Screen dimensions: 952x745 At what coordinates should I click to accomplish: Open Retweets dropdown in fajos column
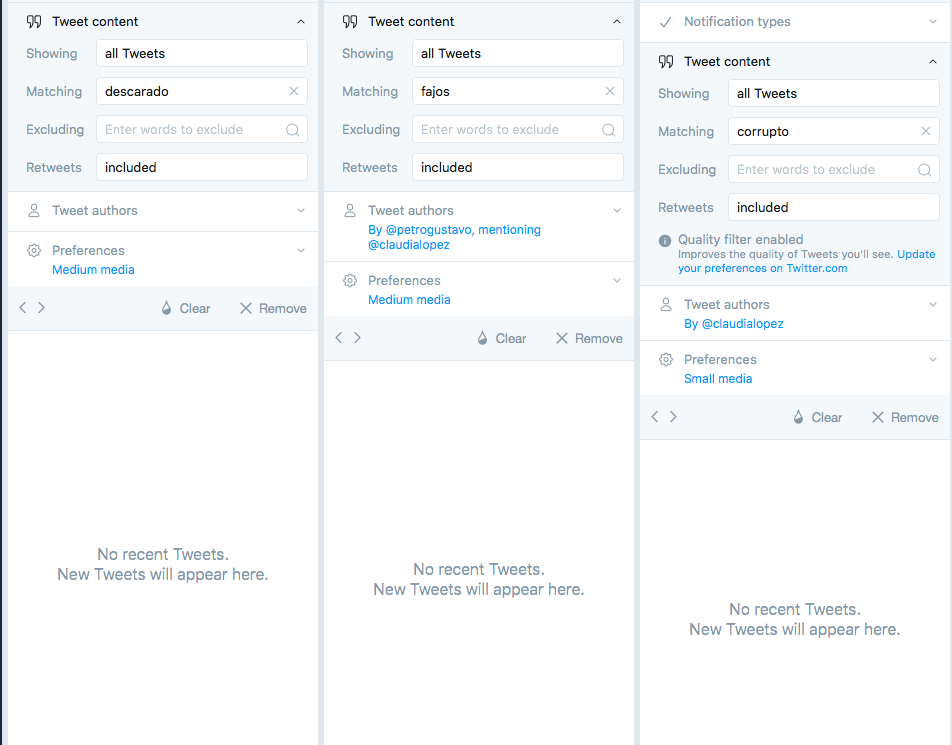[x=518, y=167]
